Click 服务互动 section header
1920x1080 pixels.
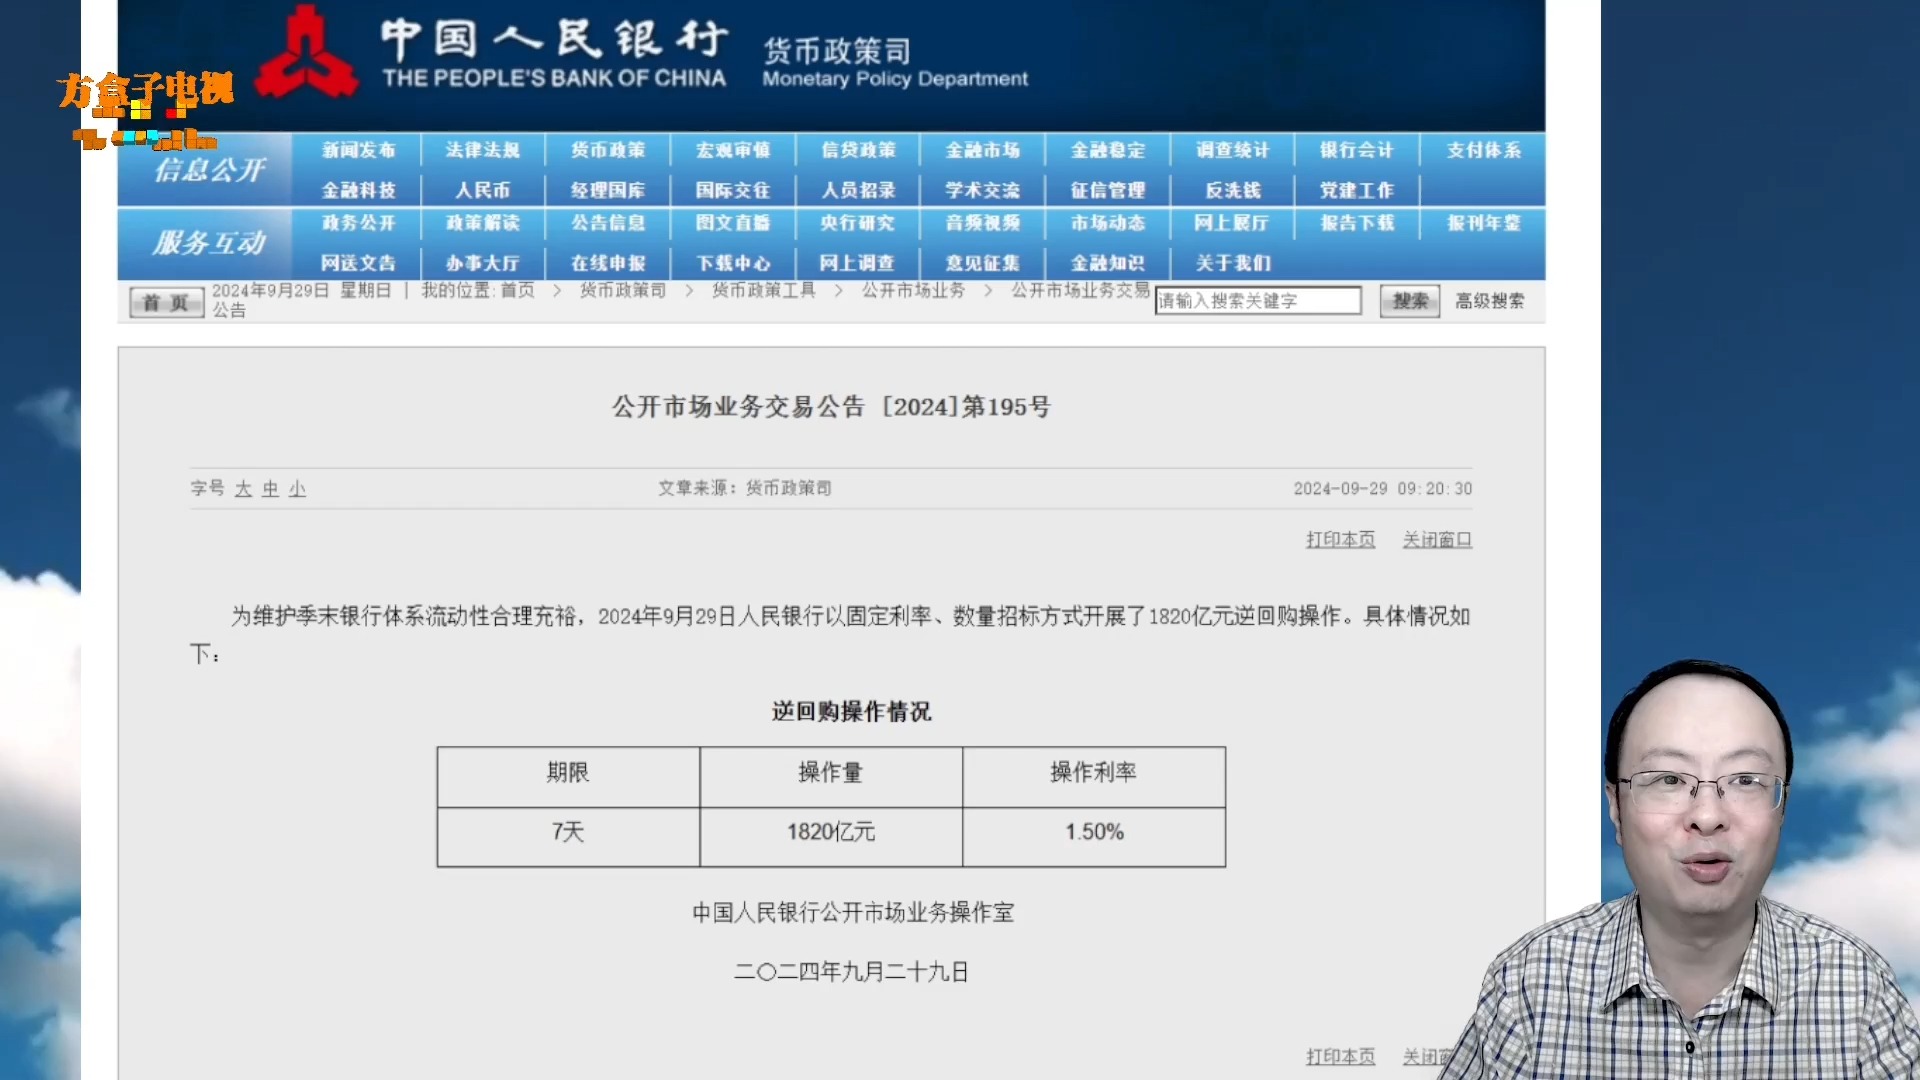[x=209, y=243]
